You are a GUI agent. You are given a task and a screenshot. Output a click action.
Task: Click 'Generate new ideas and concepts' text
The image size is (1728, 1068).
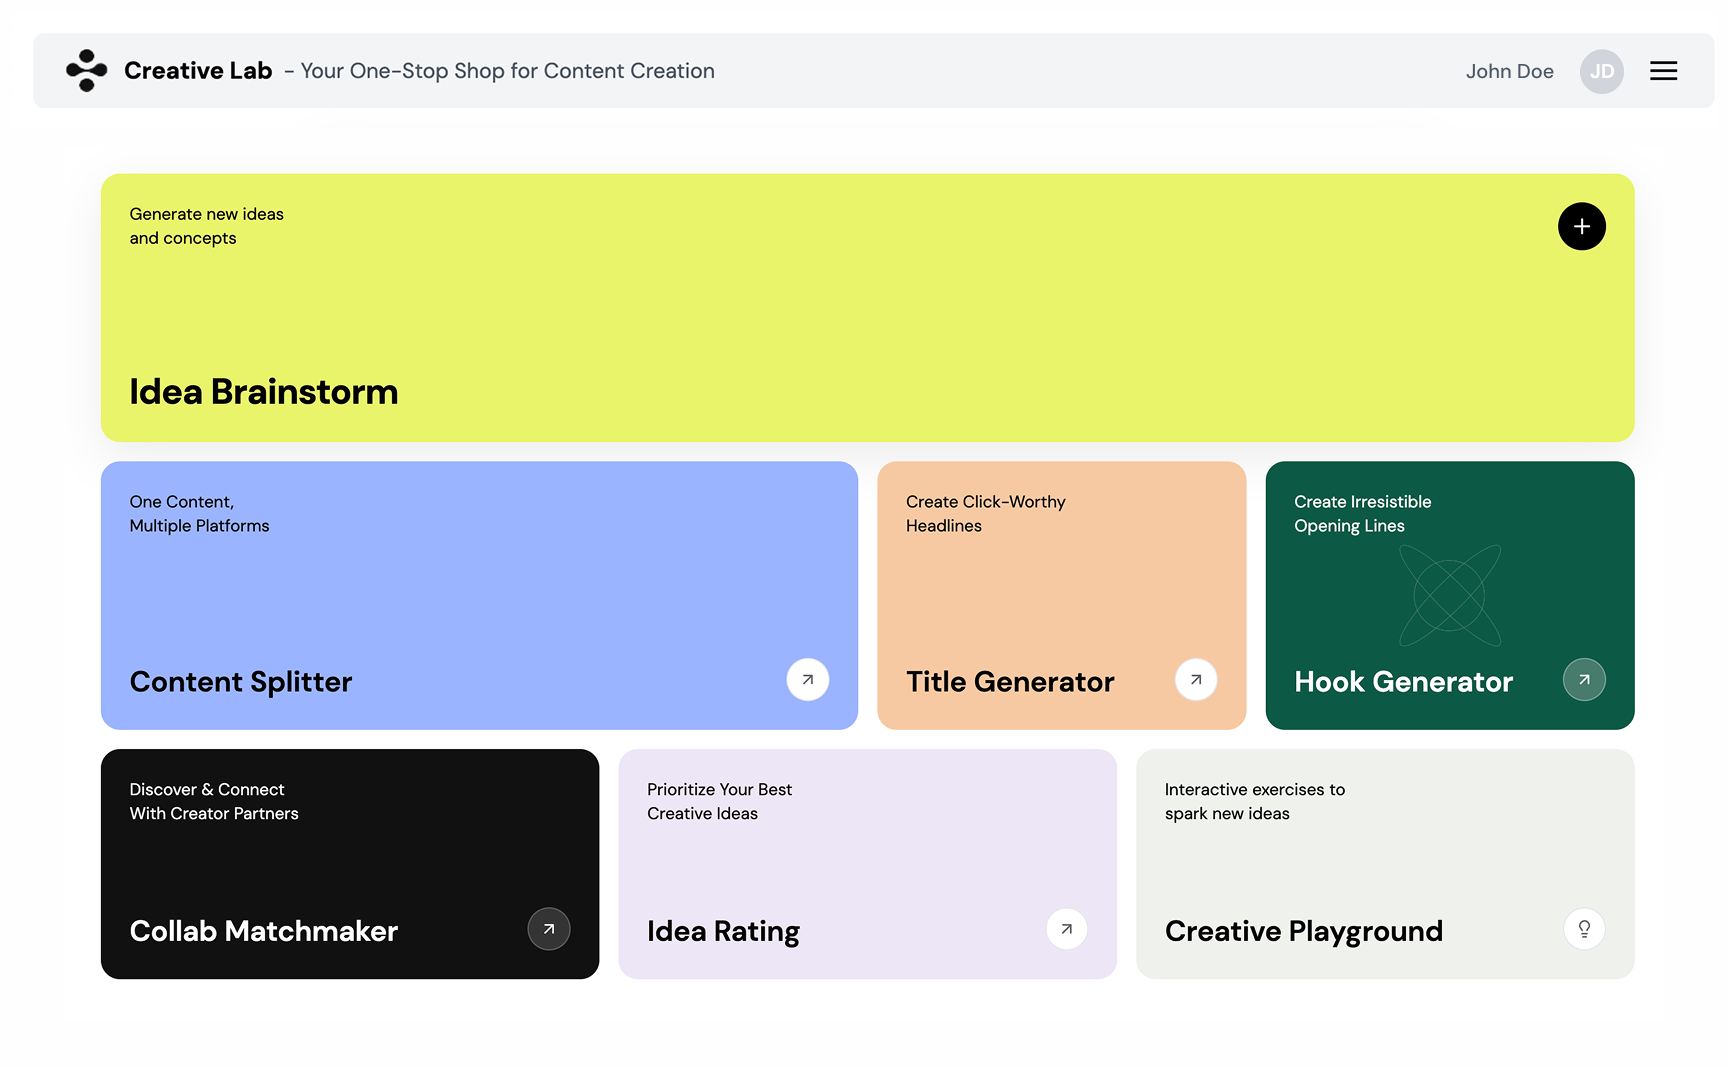206,226
